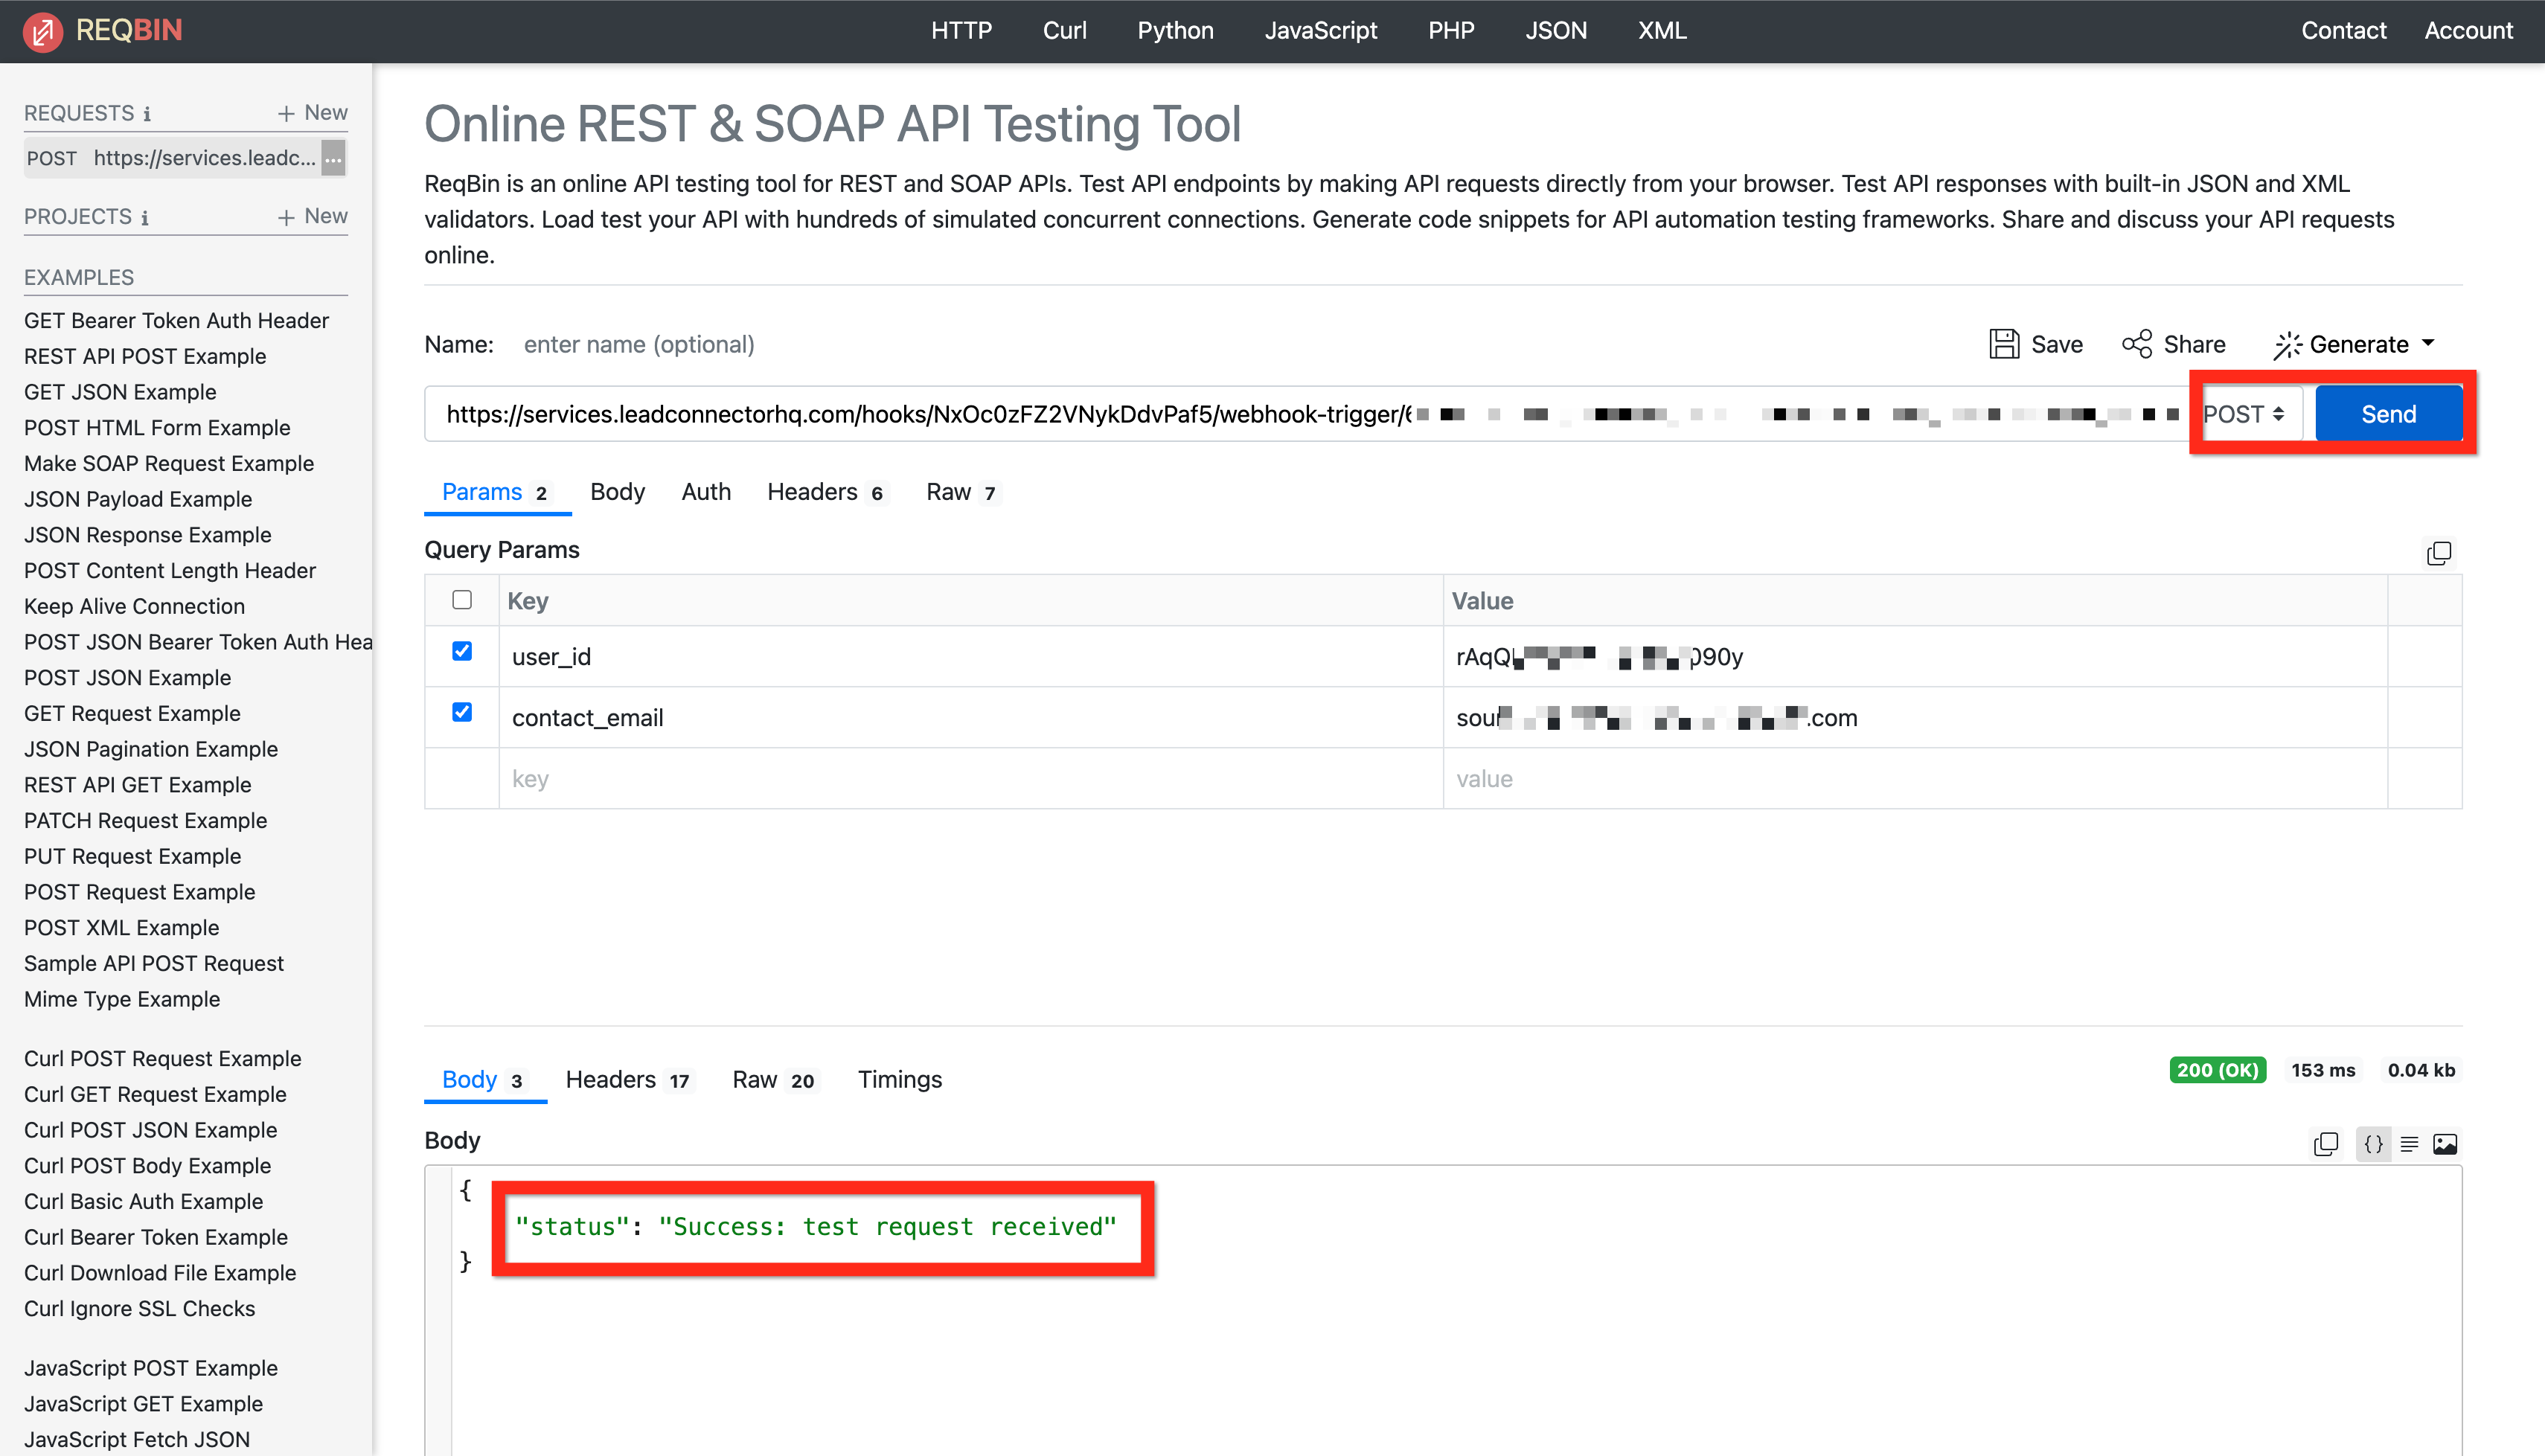This screenshot has height=1456, width=2545.
Task: Open the REST API POST Example link
Action: pyautogui.click(x=145, y=356)
